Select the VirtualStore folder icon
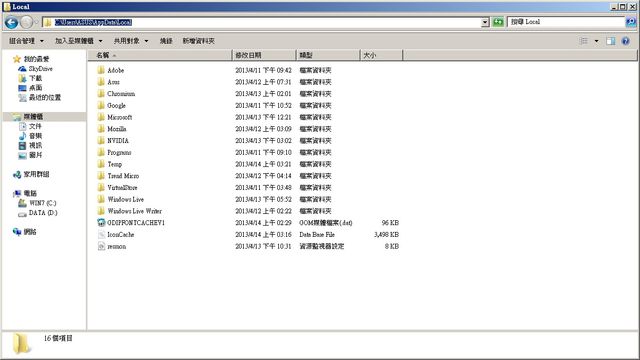640x360 pixels. tap(101, 187)
